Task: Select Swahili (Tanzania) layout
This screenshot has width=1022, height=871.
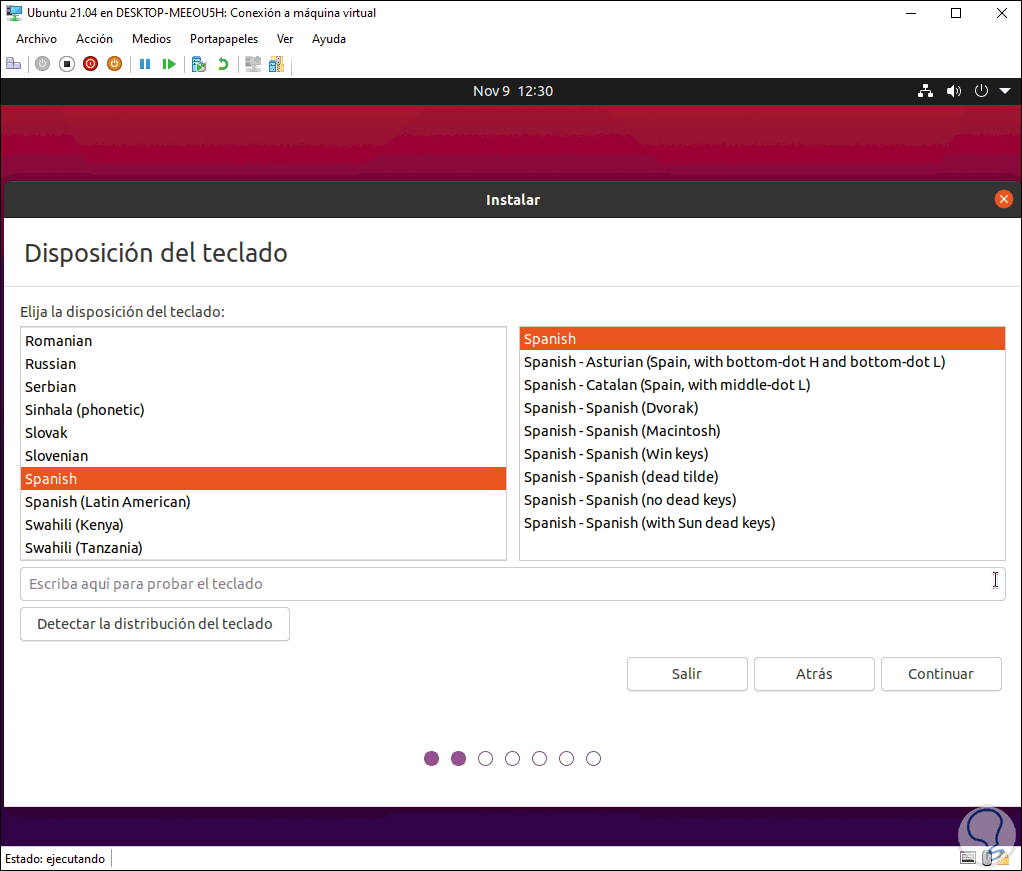Action: click(263, 548)
